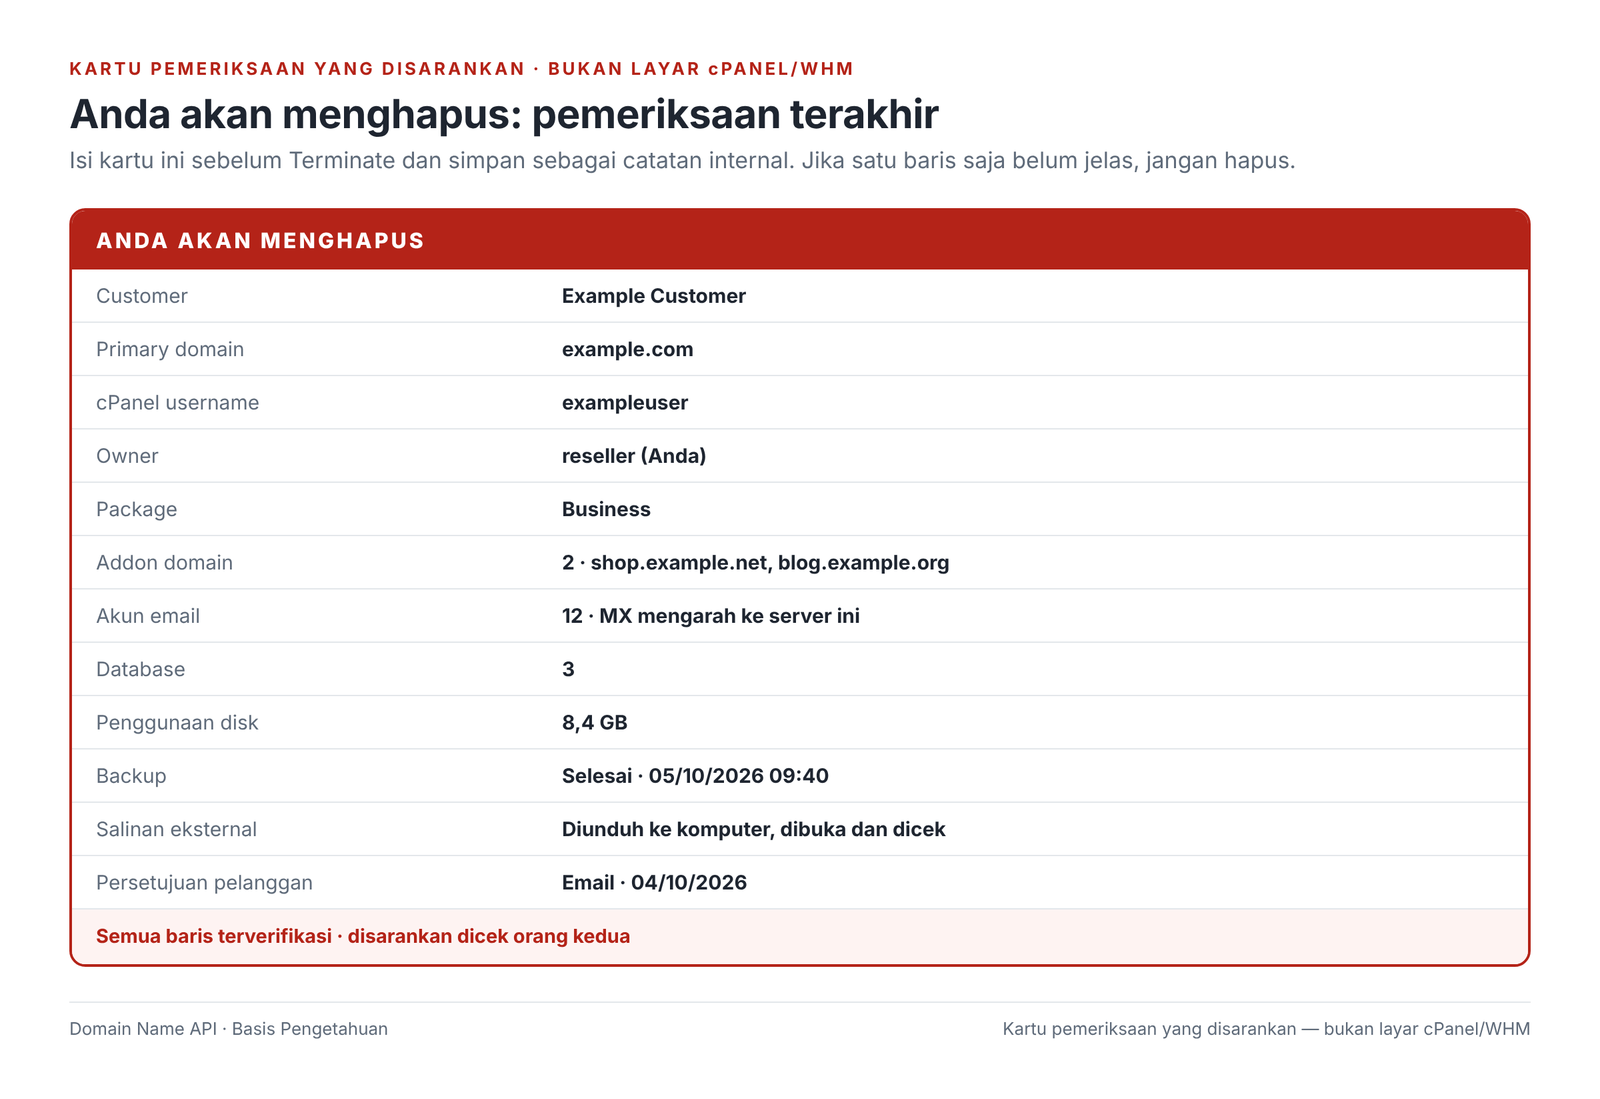Click the 'Akun email' label
Viewport: 1600px width, 1099px height.
tap(148, 616)
